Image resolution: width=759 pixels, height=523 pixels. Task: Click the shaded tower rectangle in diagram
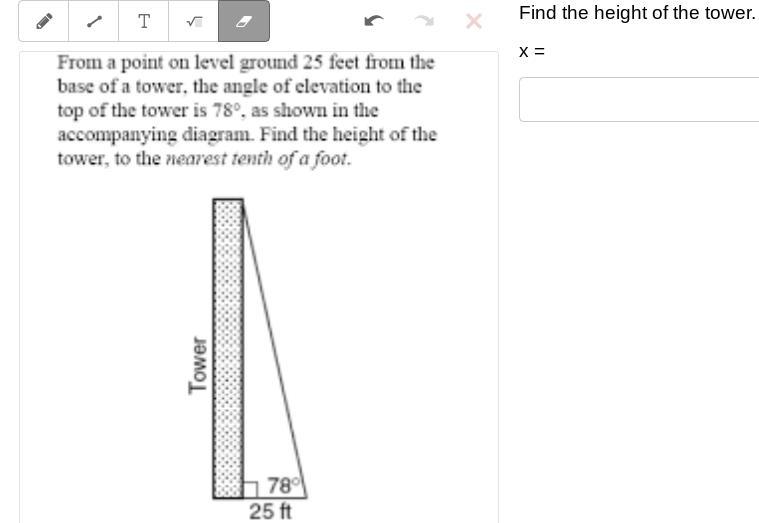[228, 348]
